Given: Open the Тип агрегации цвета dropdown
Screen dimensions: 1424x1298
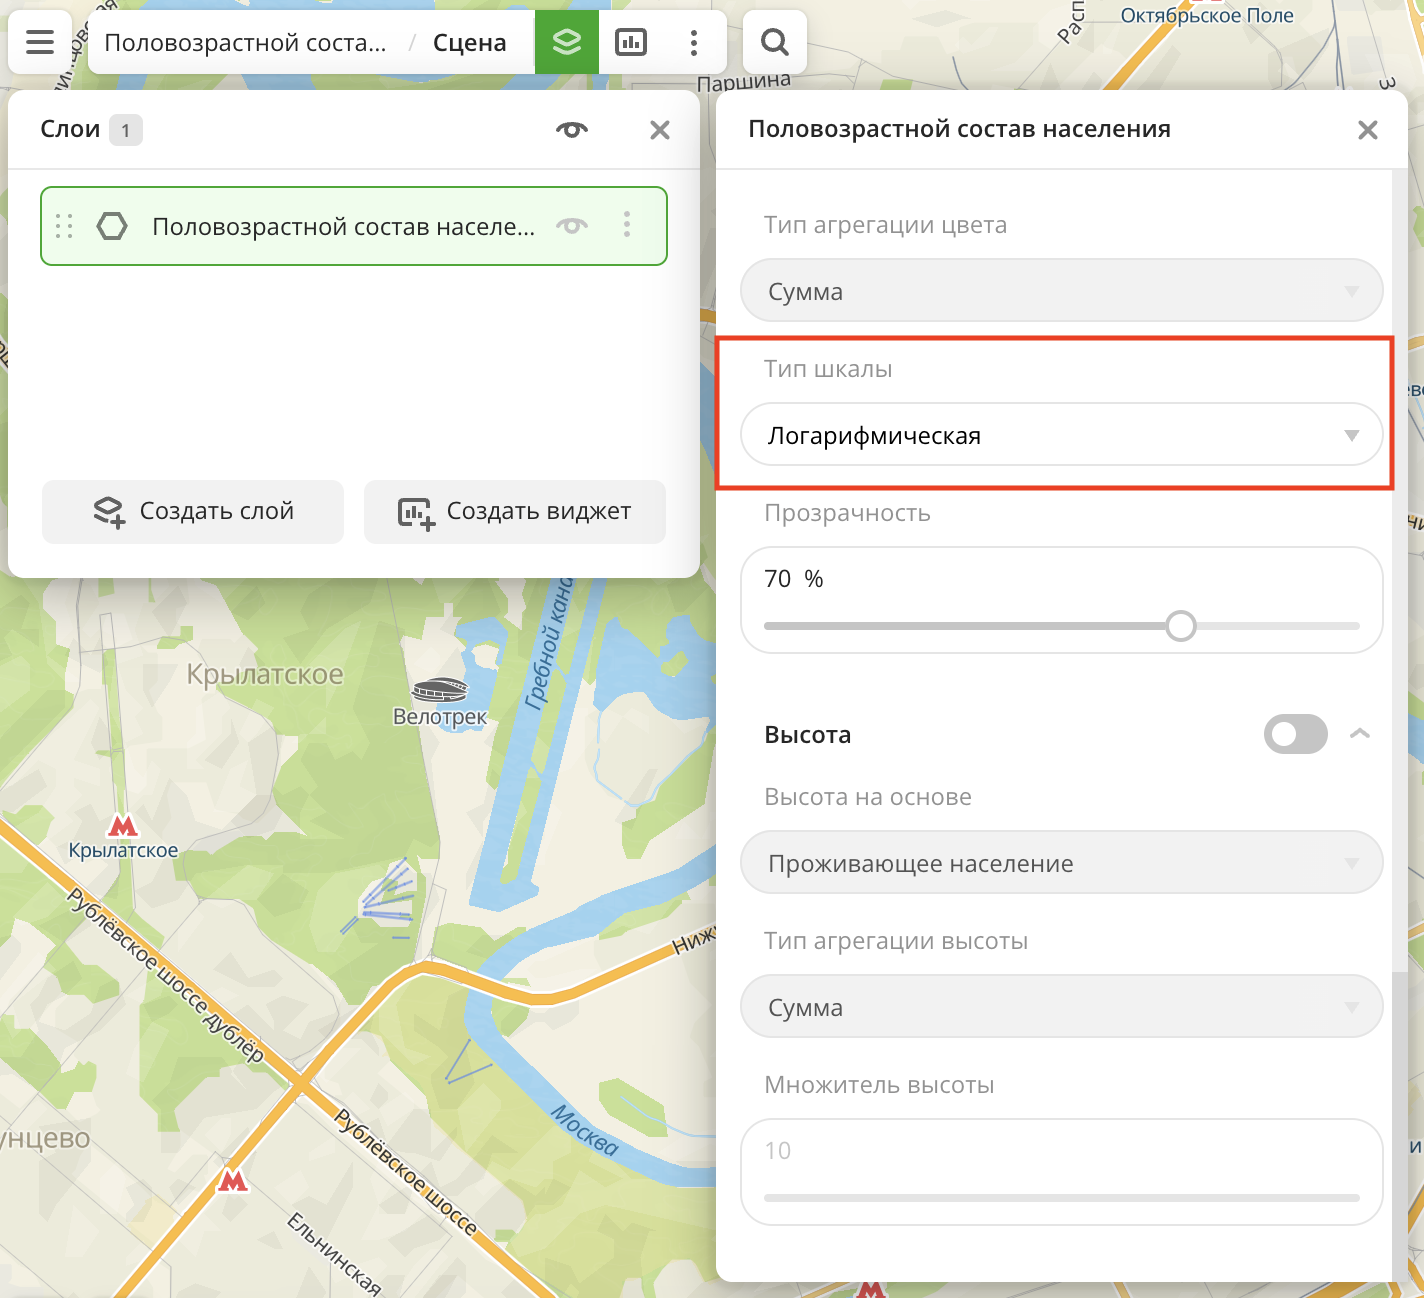Looking at the screenshot, I should (1061, 291).
